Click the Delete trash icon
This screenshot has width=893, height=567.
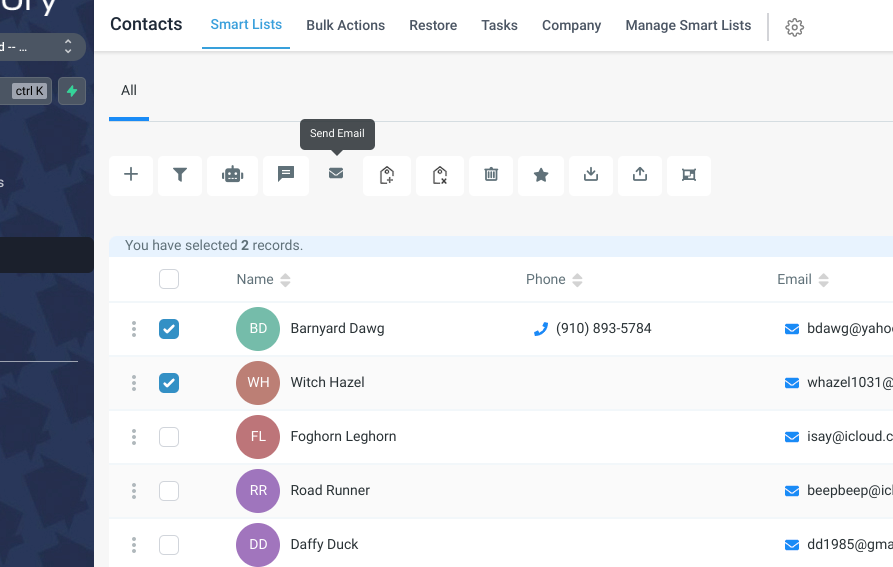[491, 174]
